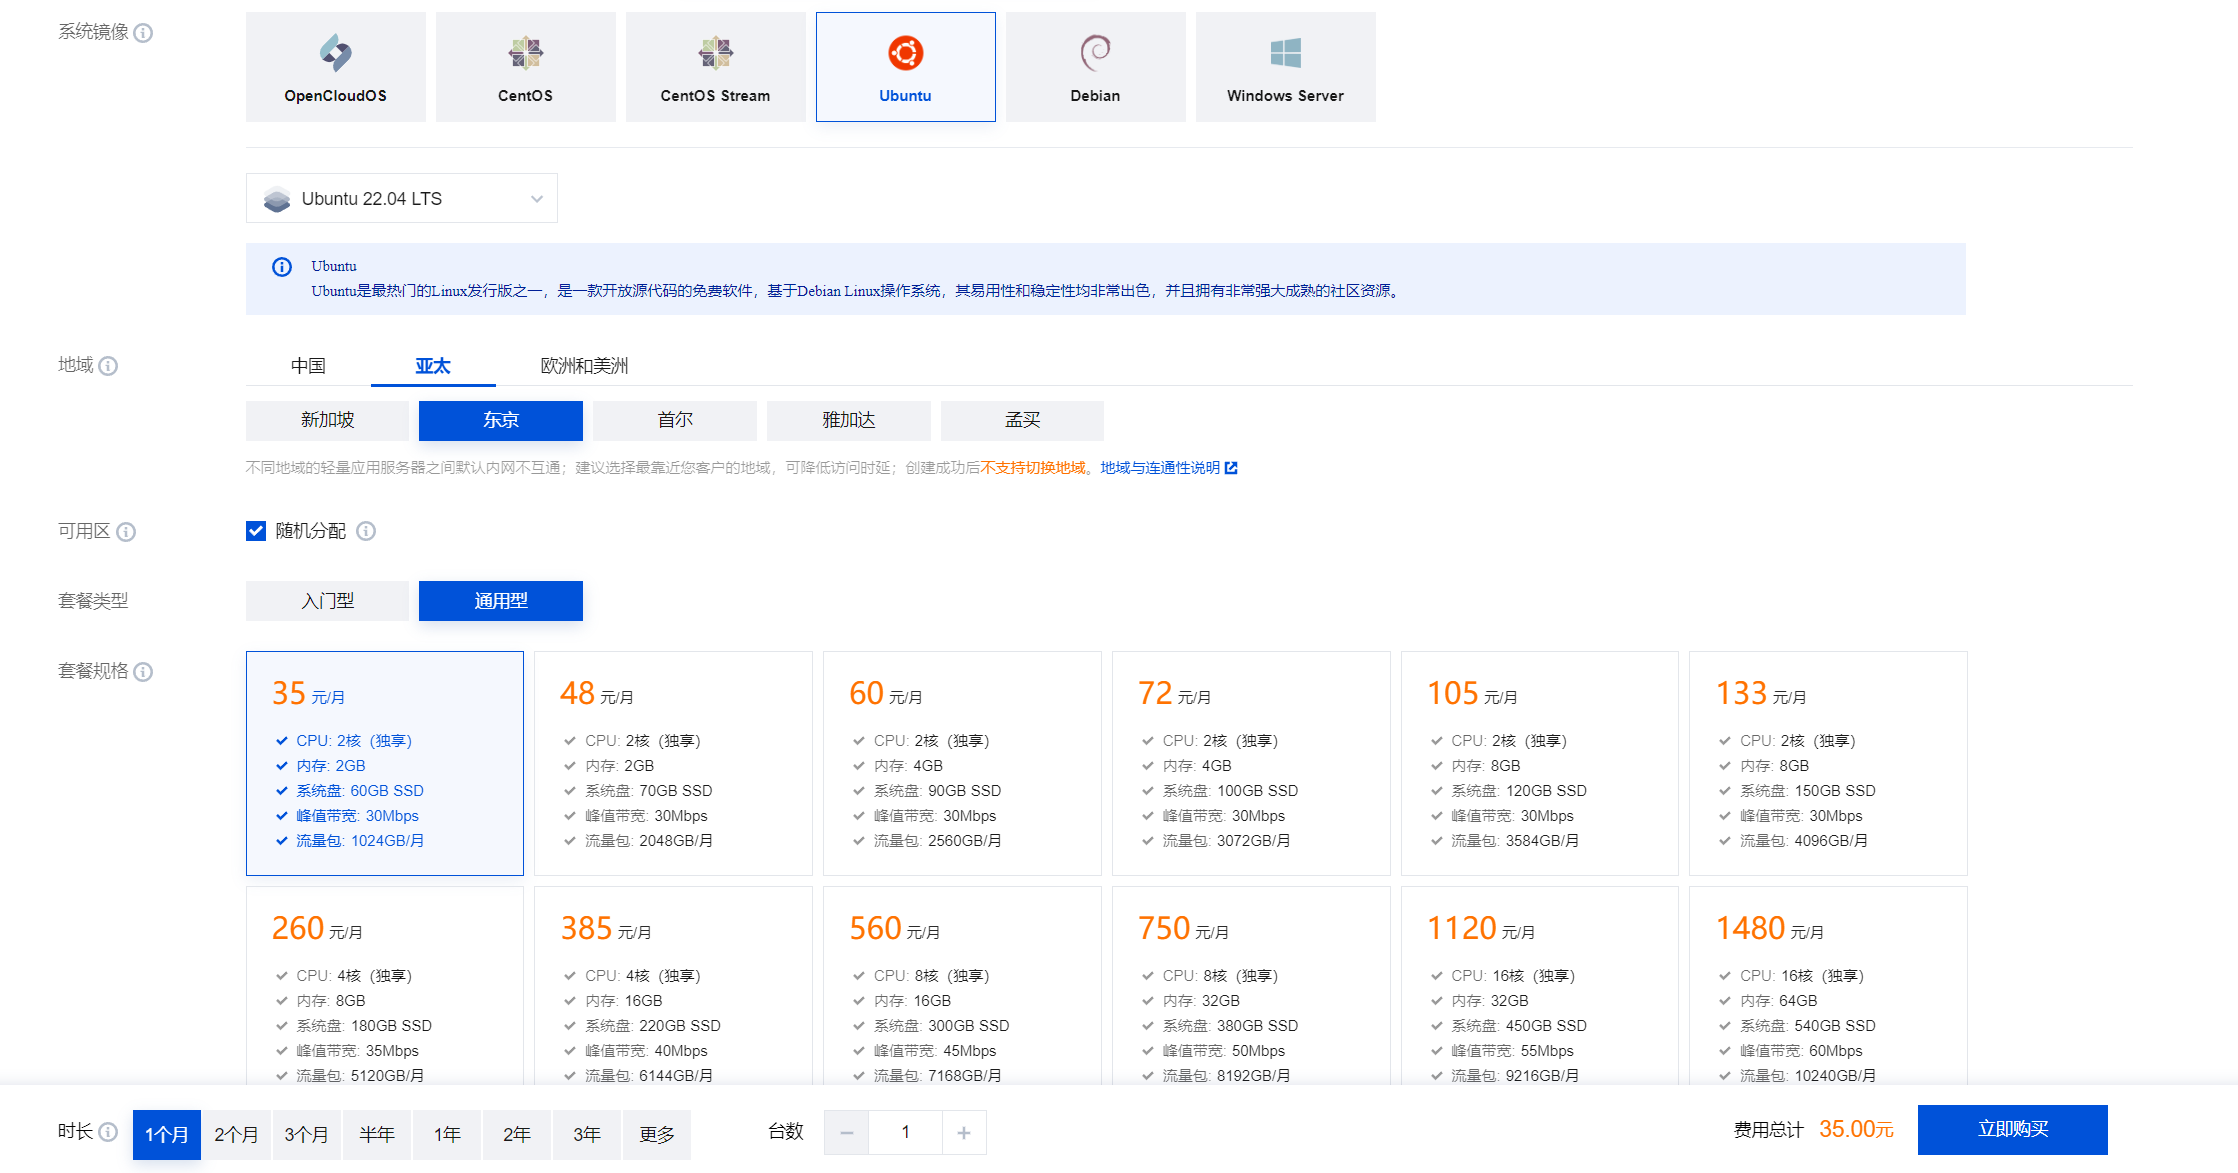Click the info icon beside 系统镜像
2238x1173 pixels.
point(144,33)
